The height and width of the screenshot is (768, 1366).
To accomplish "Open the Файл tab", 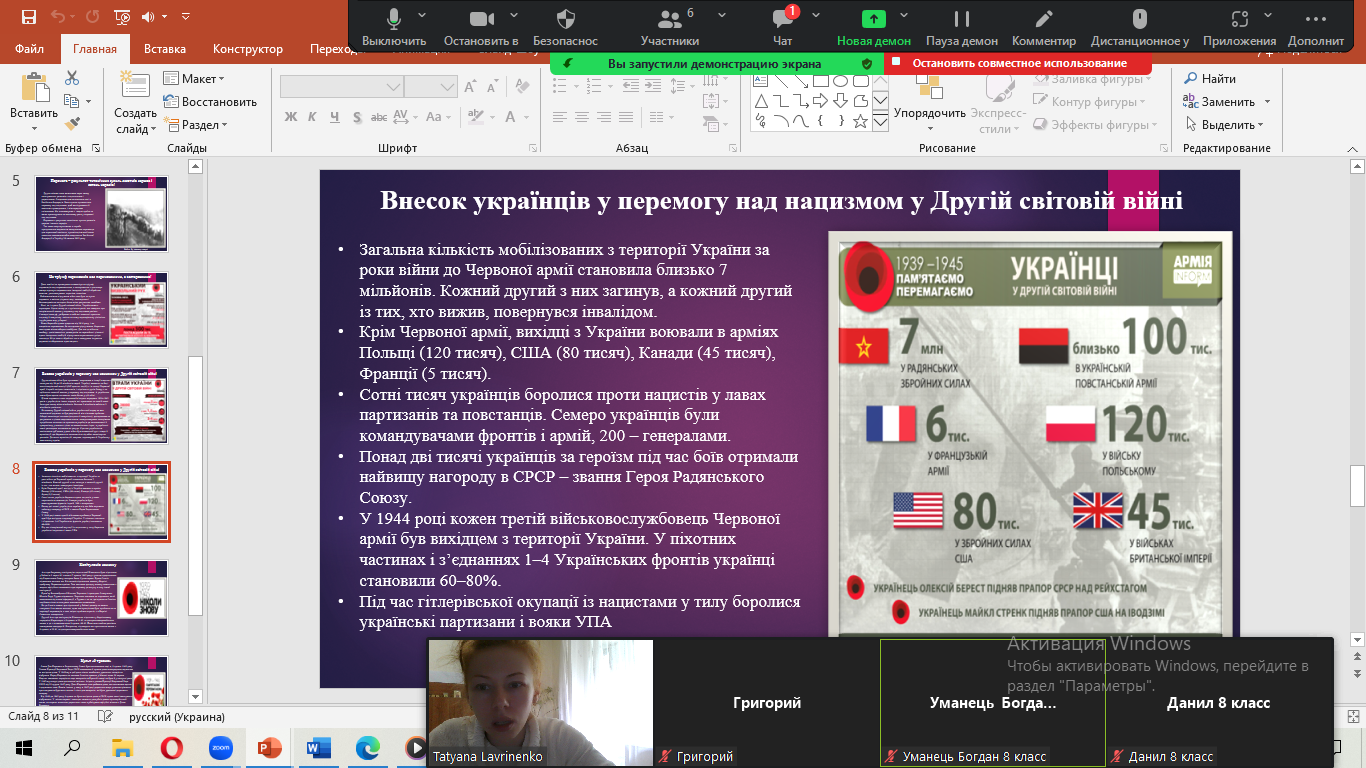I will click(x=30, y=49).
